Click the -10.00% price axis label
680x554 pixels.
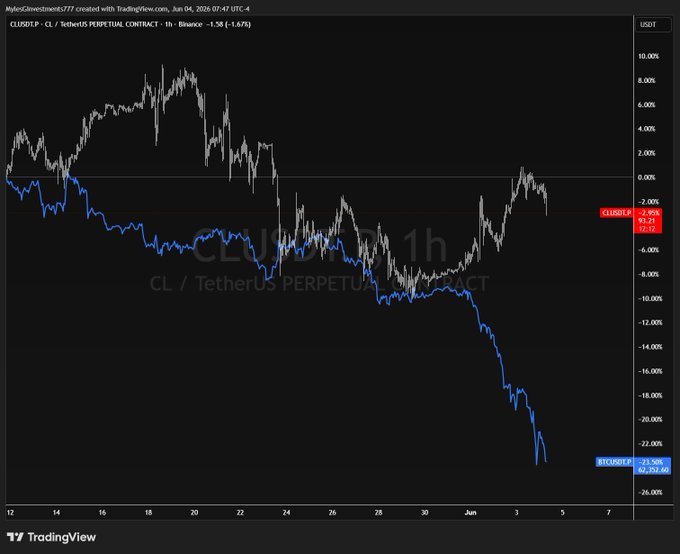pos(650,298)
